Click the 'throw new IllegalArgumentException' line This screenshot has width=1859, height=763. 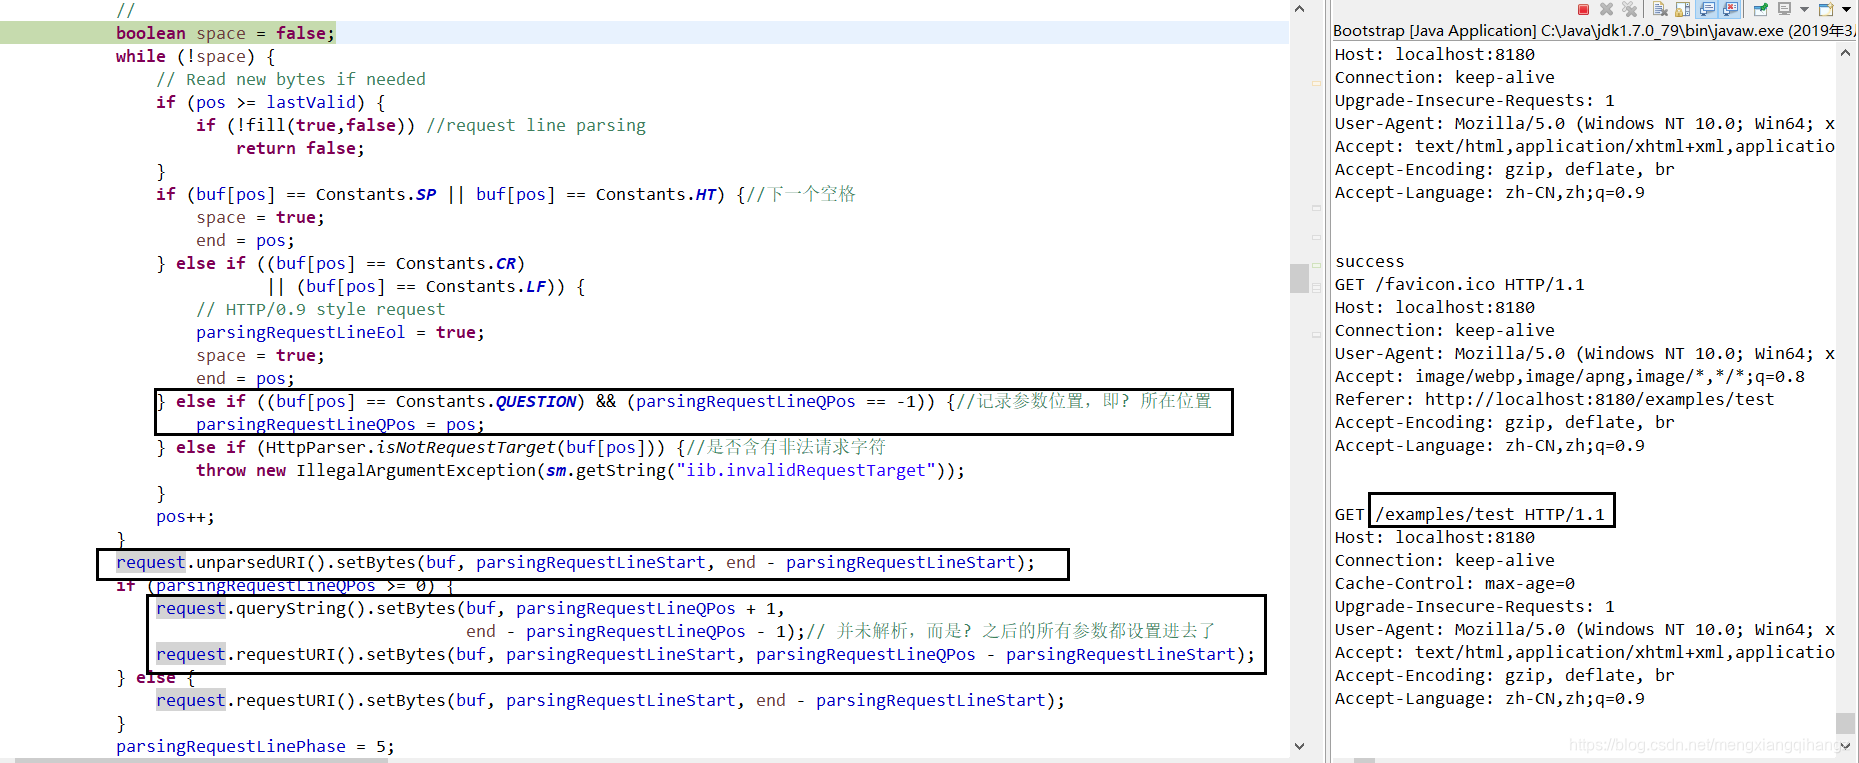click(x=581, y=470)
